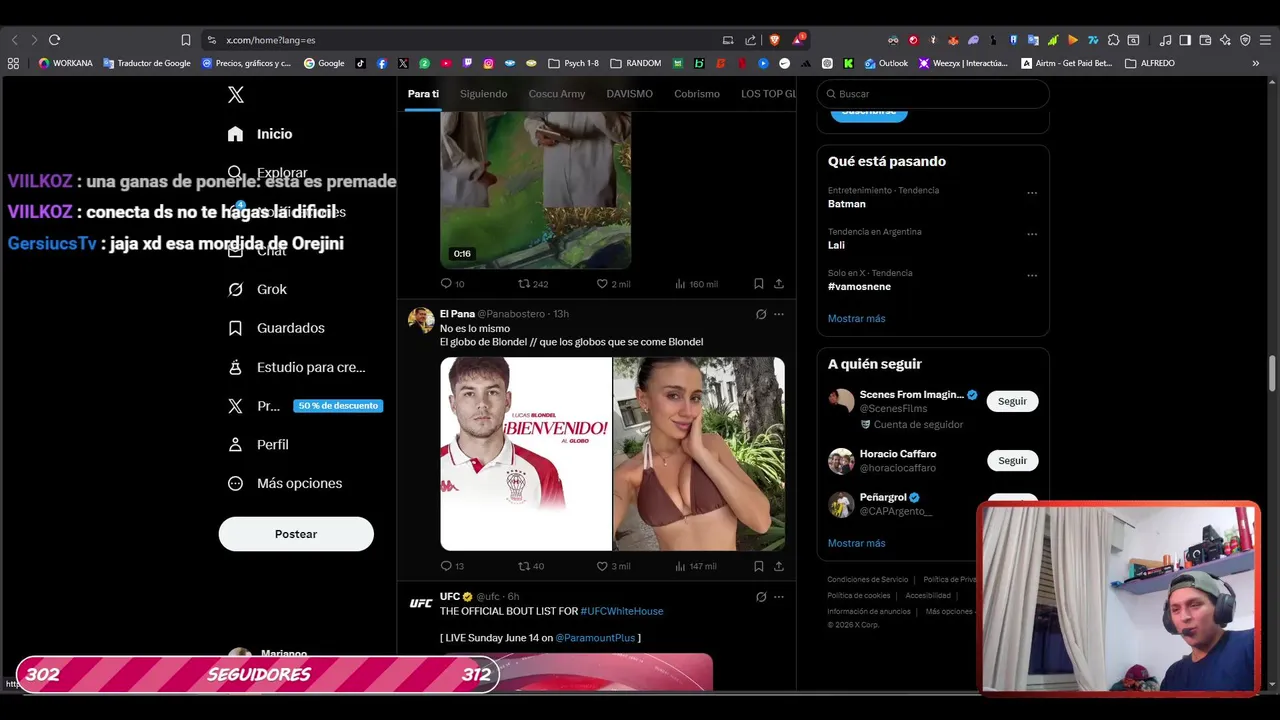Open more options for Batman trend
1280x720 pixels.
(x=1032, y=193)
